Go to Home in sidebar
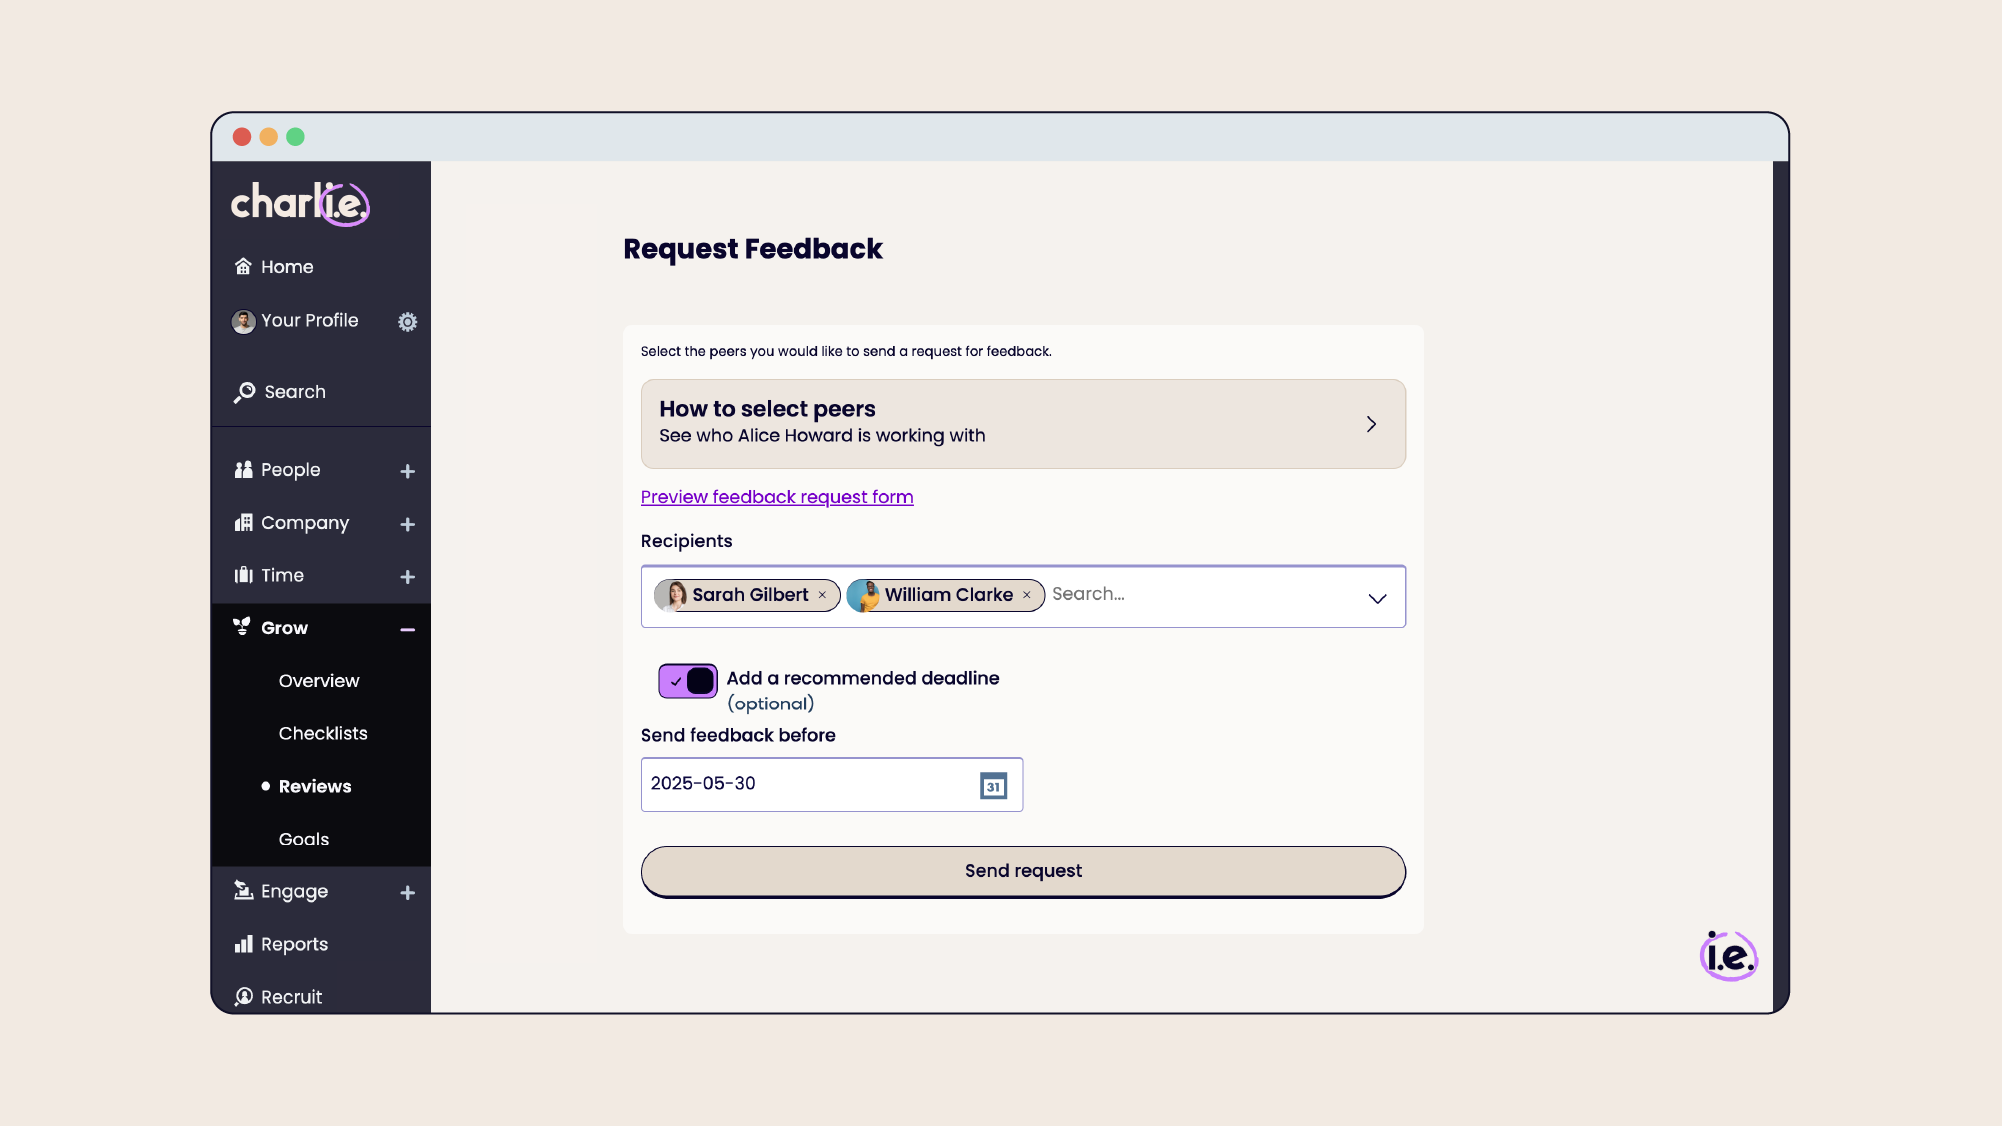The height and width of the screenshot is (1126, 2002). point(286,267)
